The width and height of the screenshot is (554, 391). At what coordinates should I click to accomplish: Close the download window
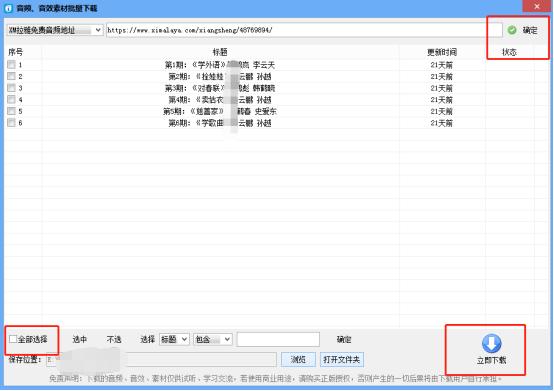click(x=537, y=6)
